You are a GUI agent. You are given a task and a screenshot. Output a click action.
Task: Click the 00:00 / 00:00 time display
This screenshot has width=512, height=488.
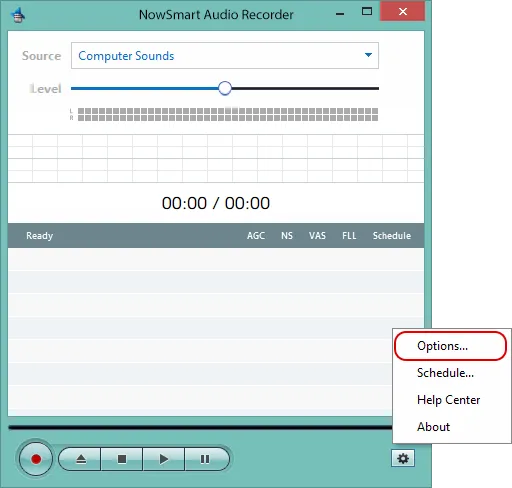(x=216, y=203)
